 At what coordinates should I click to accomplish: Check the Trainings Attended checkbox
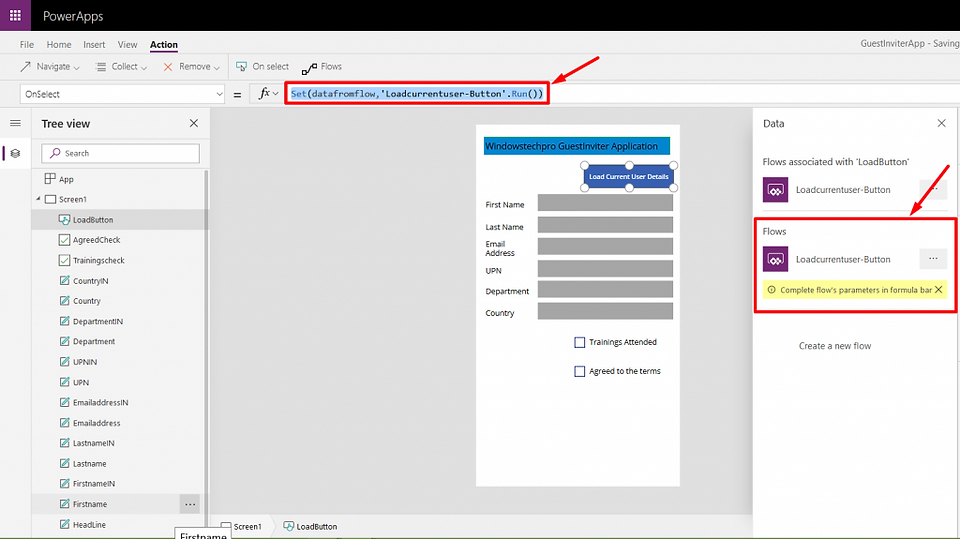tap(579, 342)
